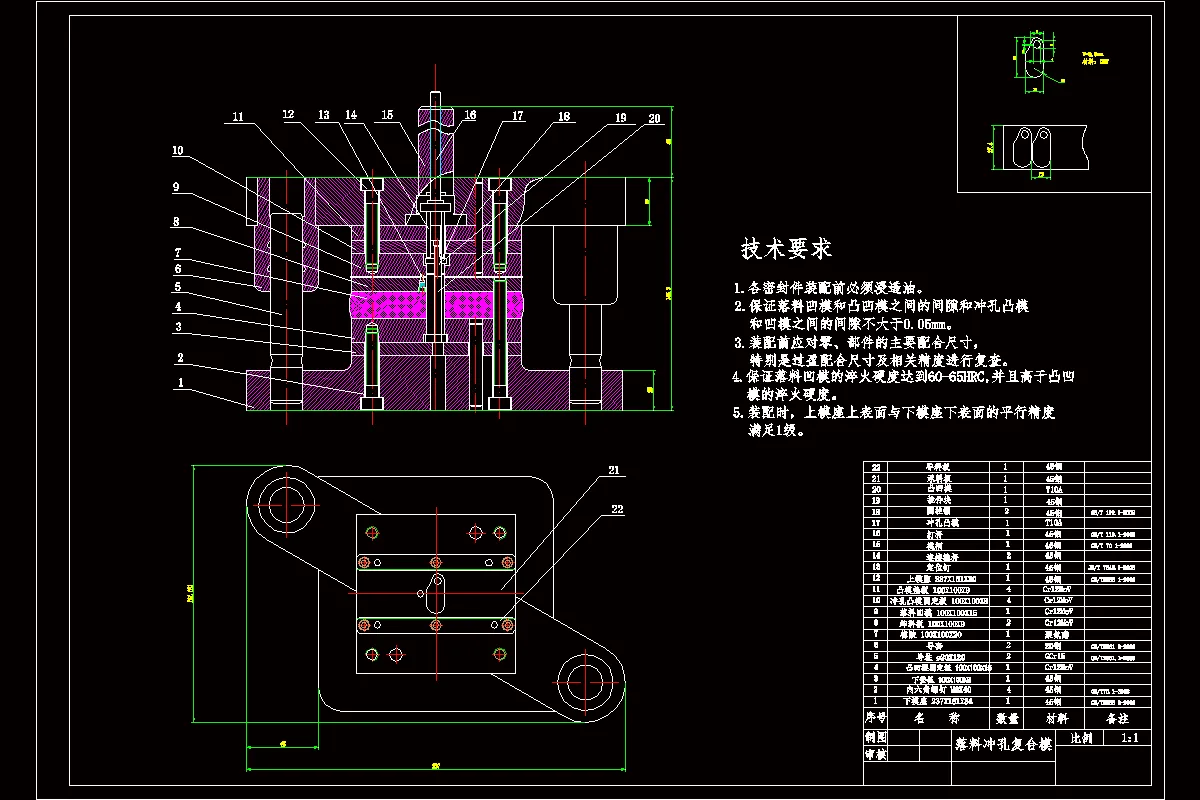
Task: Click the 备注 header cell
Action: (x=1116, y=717)
